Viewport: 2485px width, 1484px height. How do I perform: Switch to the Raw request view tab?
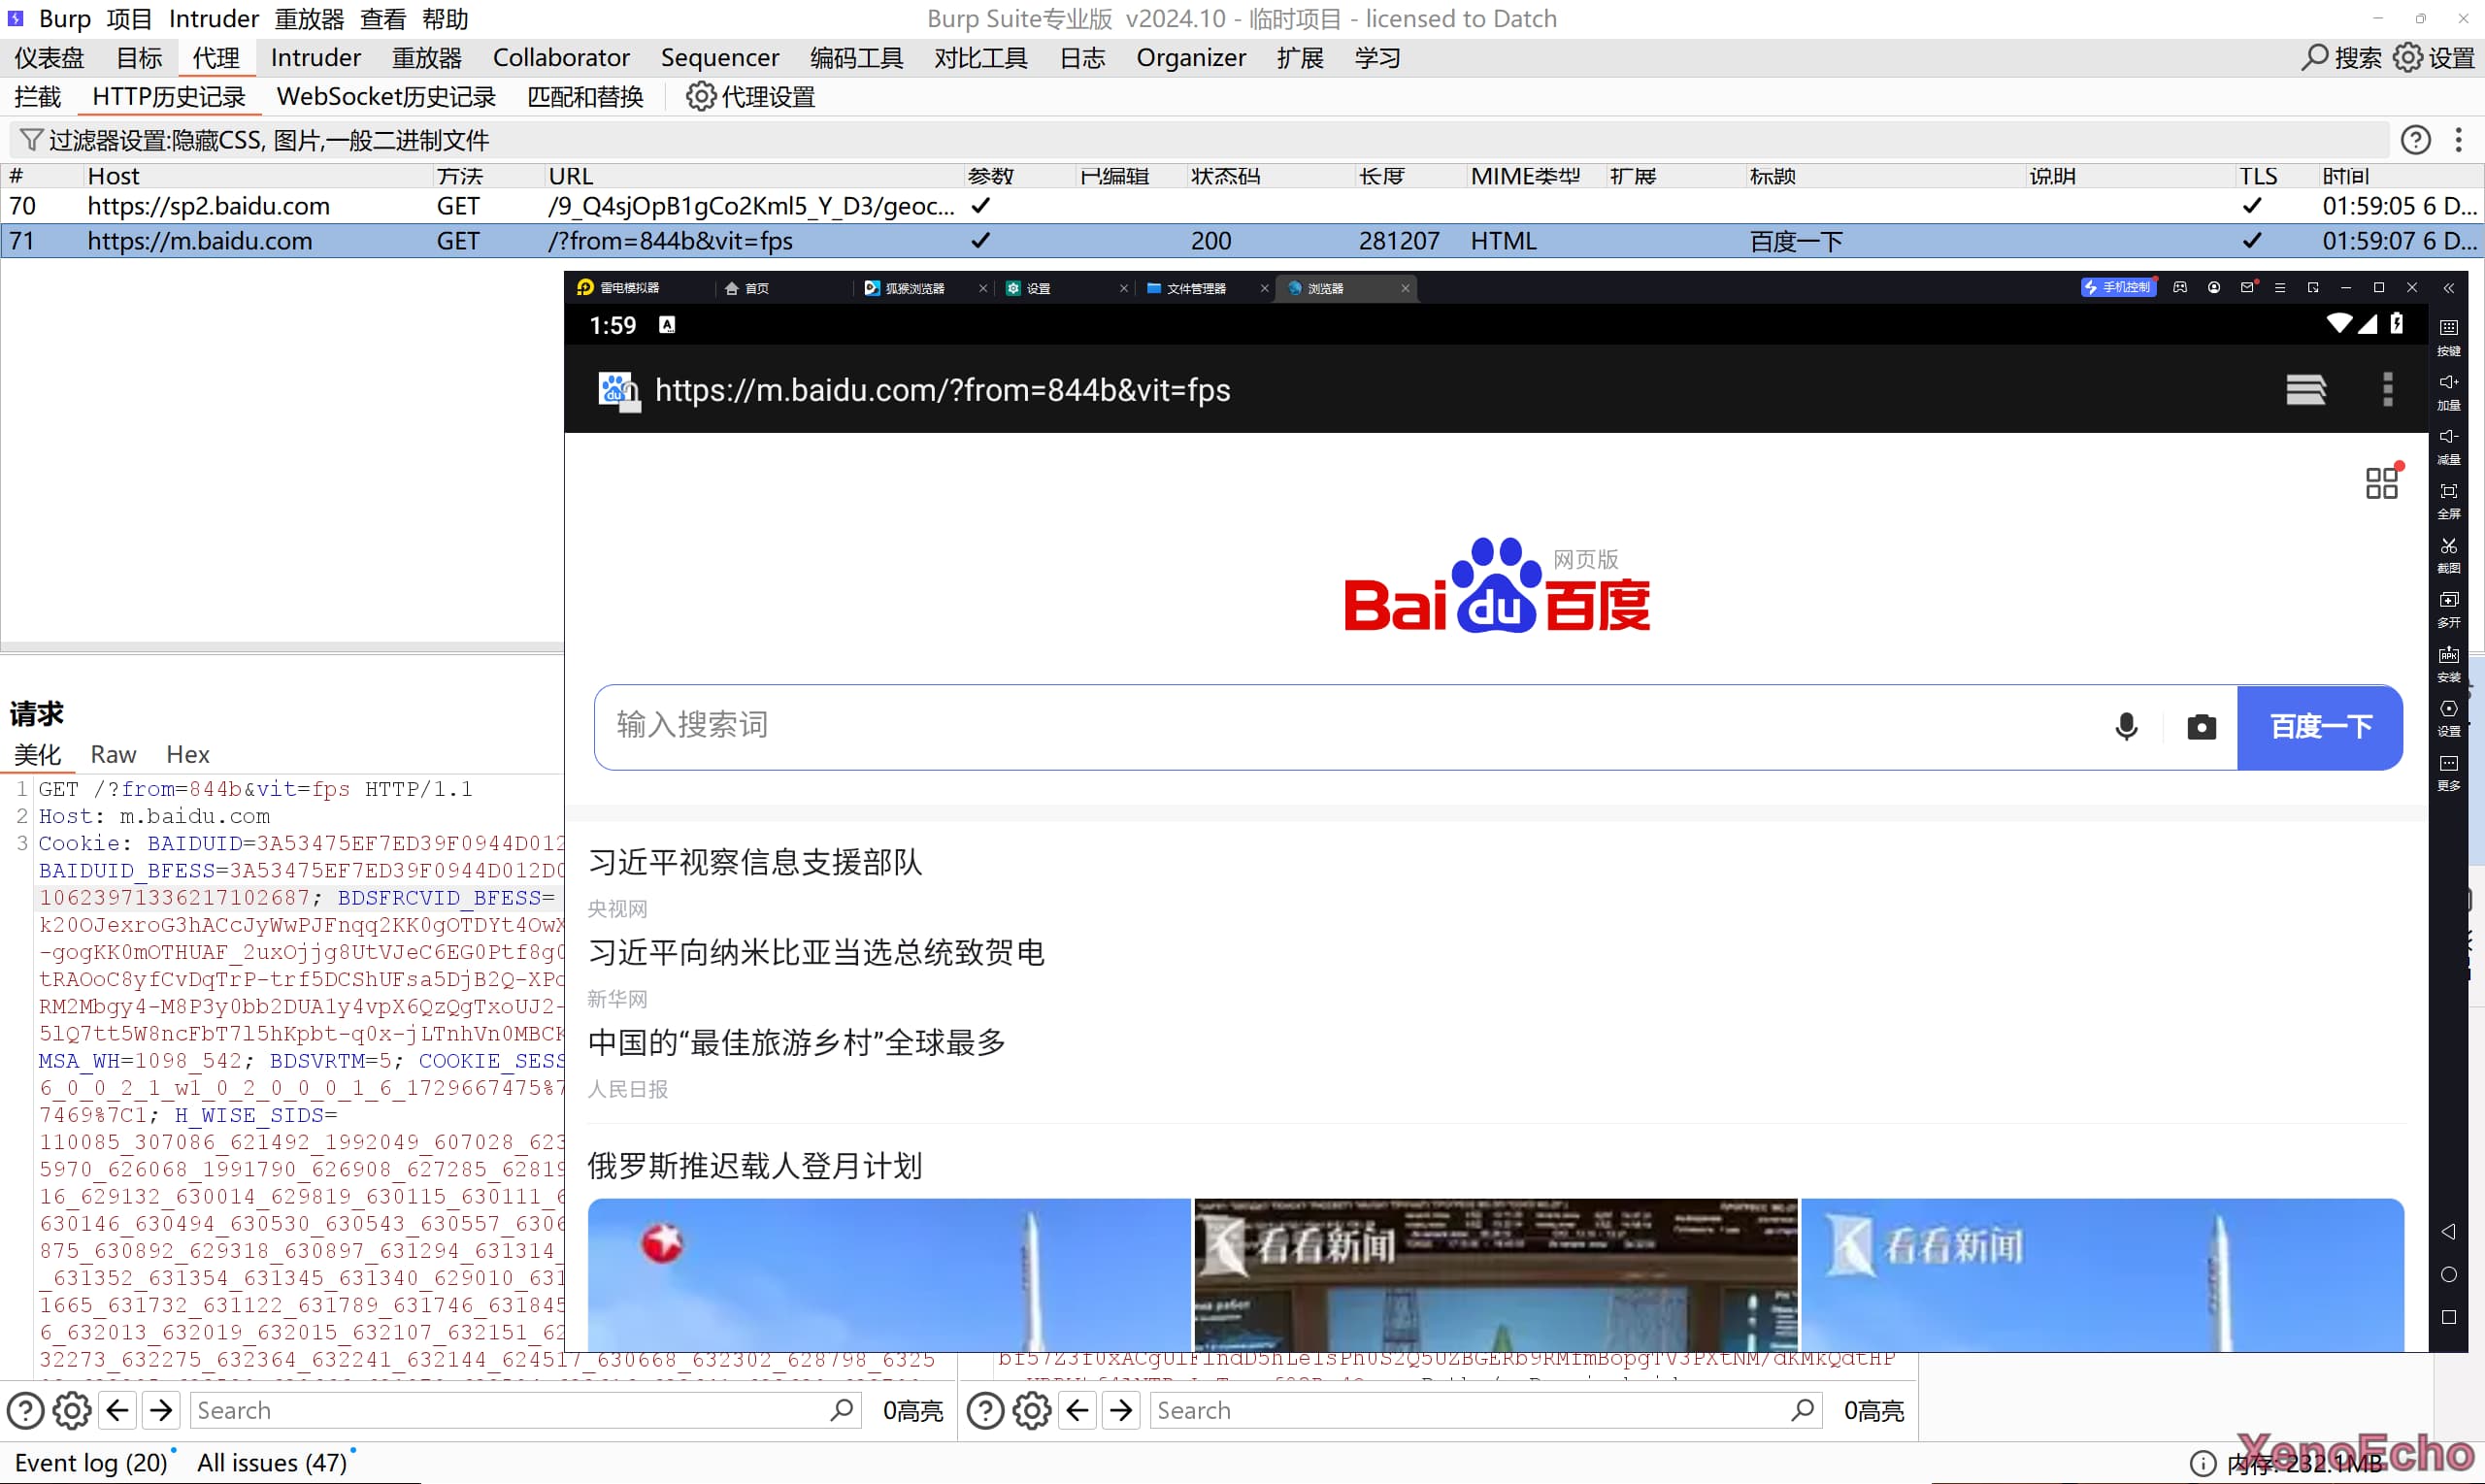point(113,754)
